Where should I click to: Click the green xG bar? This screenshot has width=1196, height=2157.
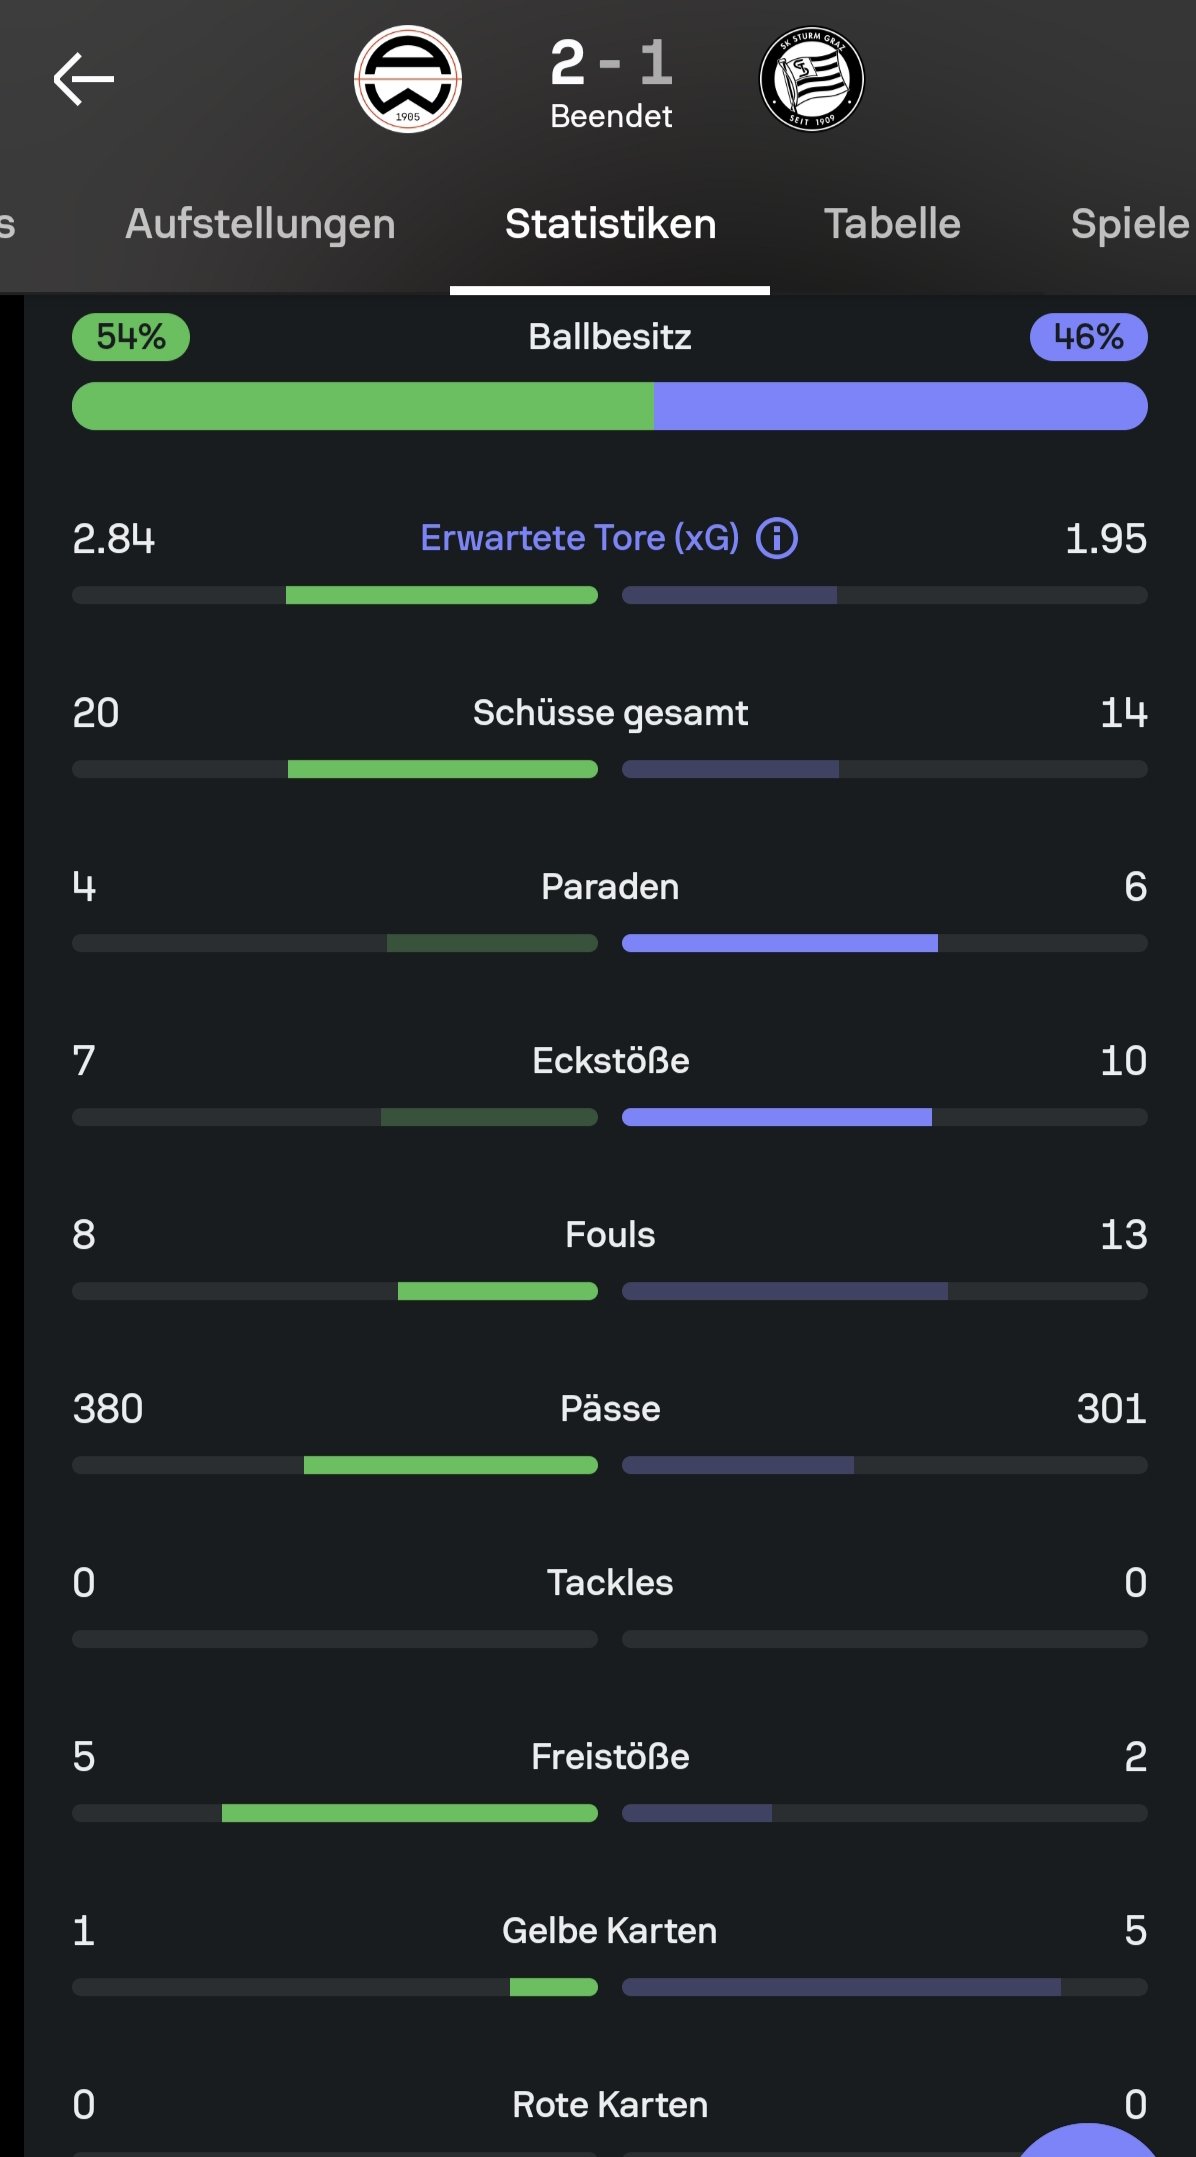441,596
